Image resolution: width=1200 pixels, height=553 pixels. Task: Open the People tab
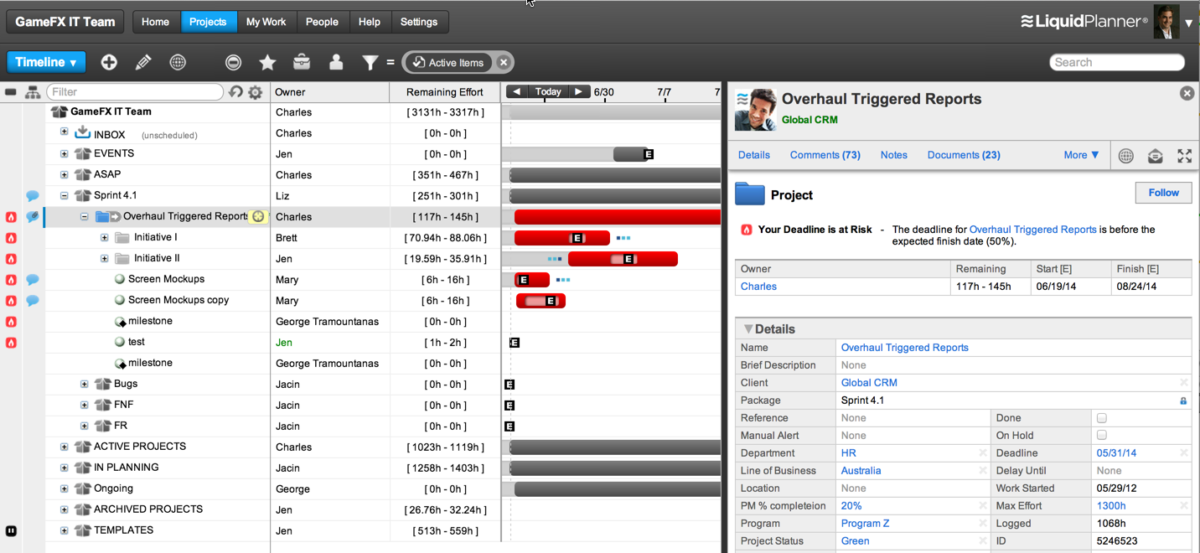click(322, 21)
